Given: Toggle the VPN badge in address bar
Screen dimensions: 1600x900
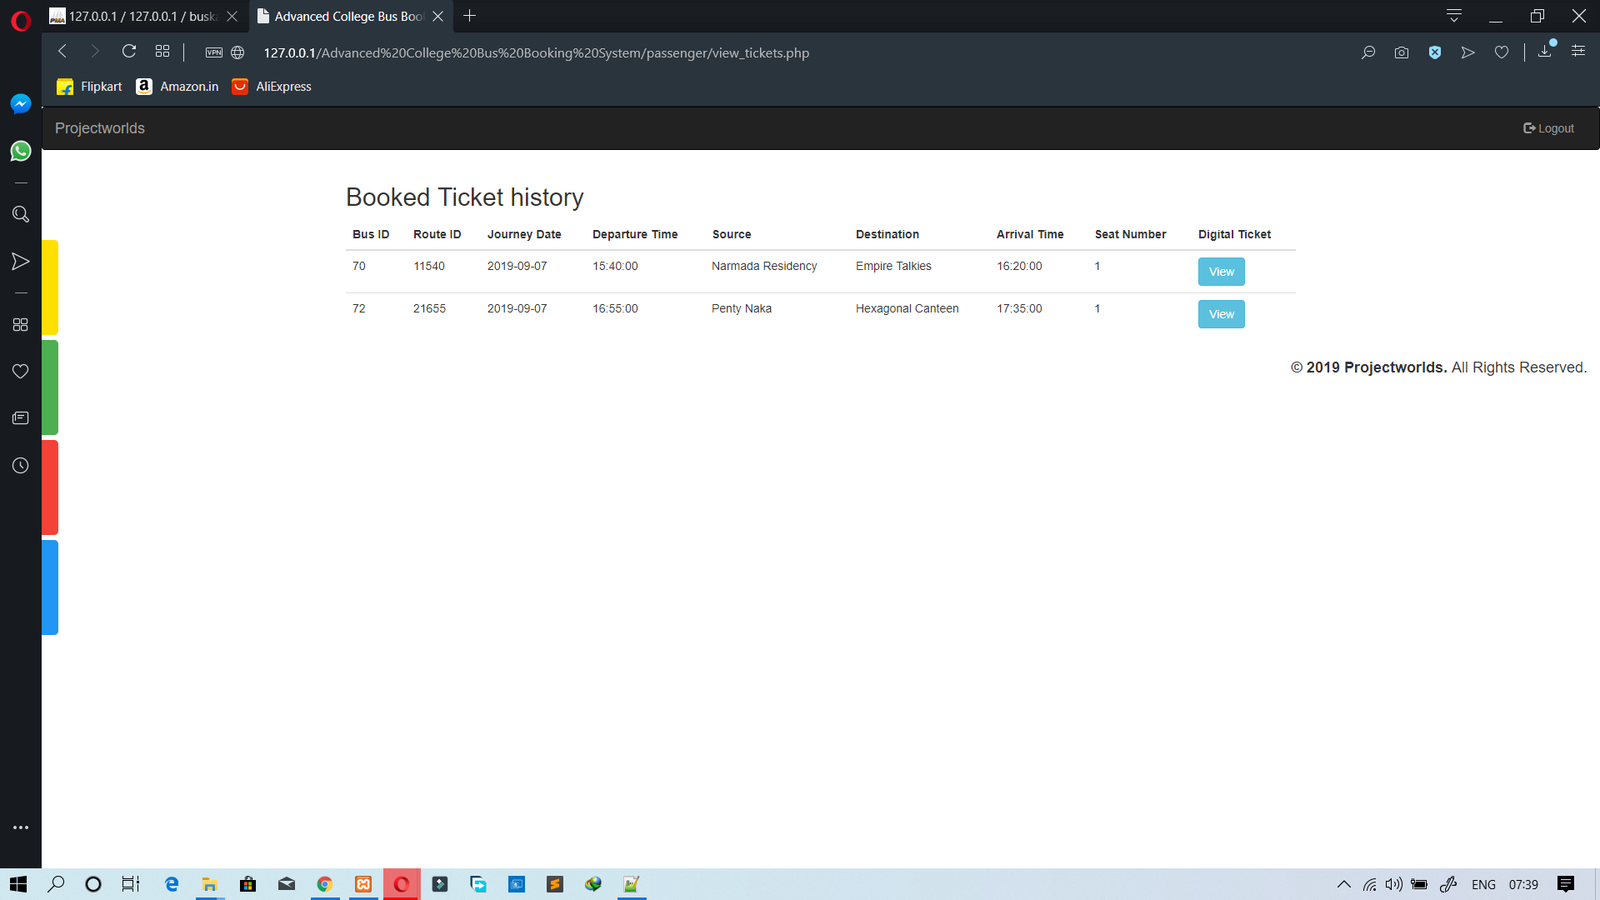Looking at the screenshot, I should pyautogui.click(x=214, y=53).
